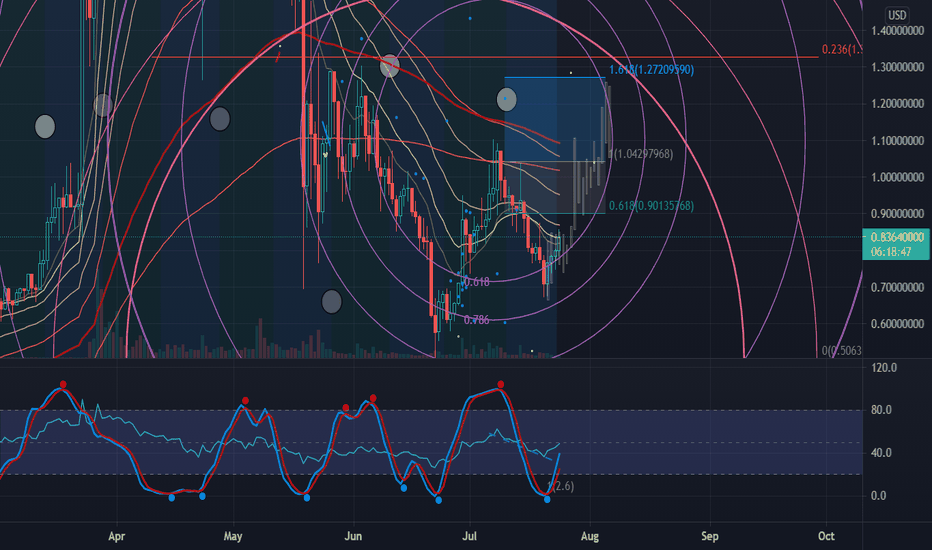The width and height of the screenshot is (932, 550).
Task: Click the 0.0 oscillator scale label
Action: coord(879,496)
